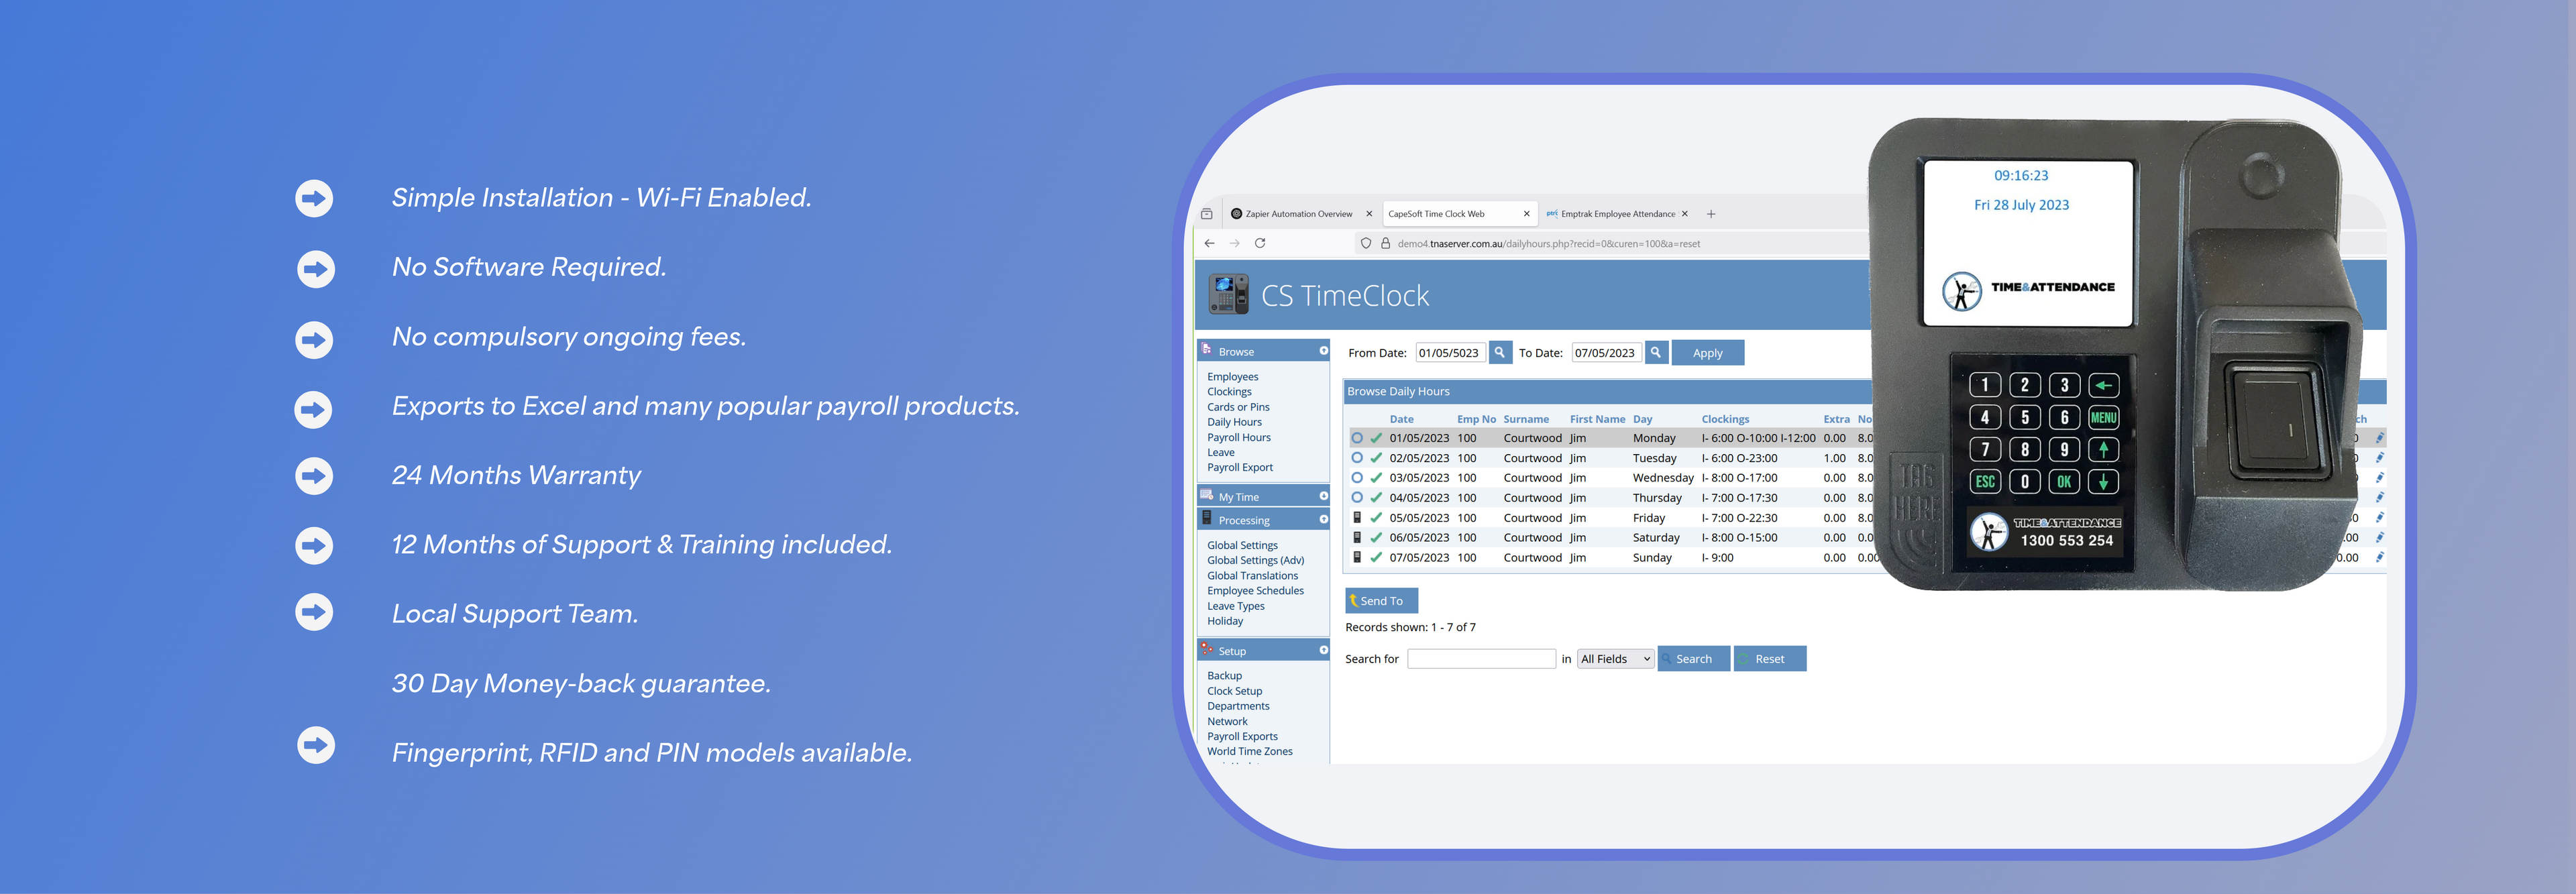Click the Send To button

pyautogui.click(x=1381, y=601)
